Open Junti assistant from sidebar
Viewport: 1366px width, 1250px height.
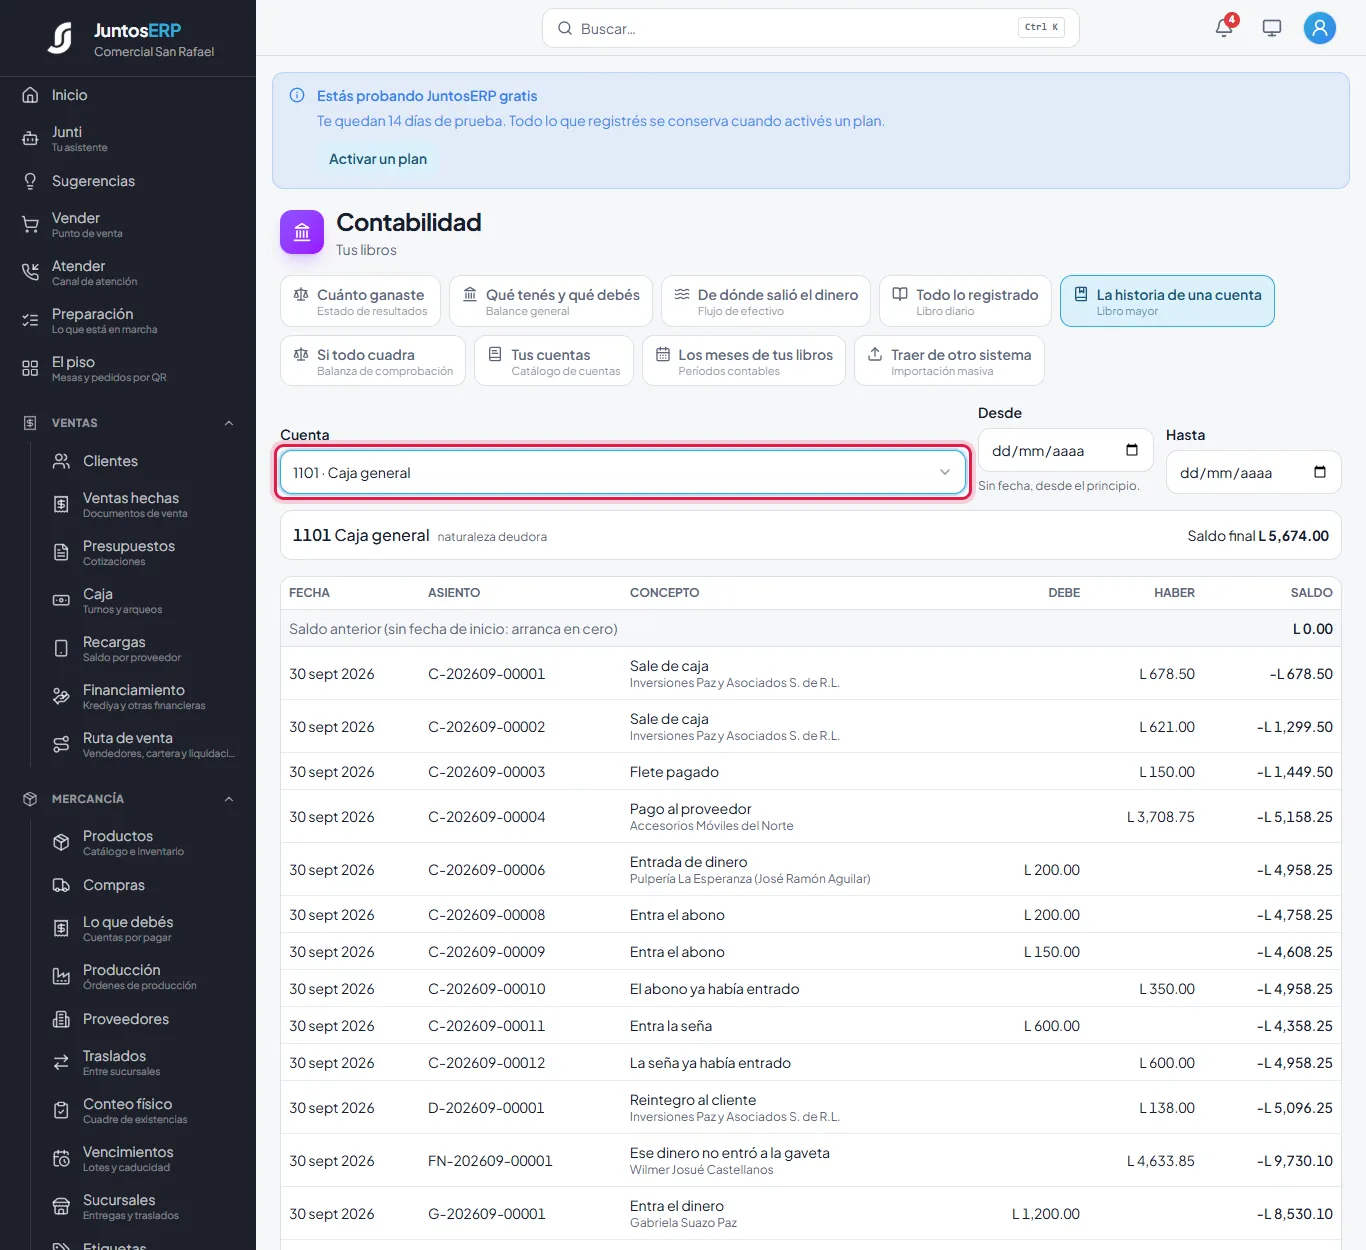(128, 138)
